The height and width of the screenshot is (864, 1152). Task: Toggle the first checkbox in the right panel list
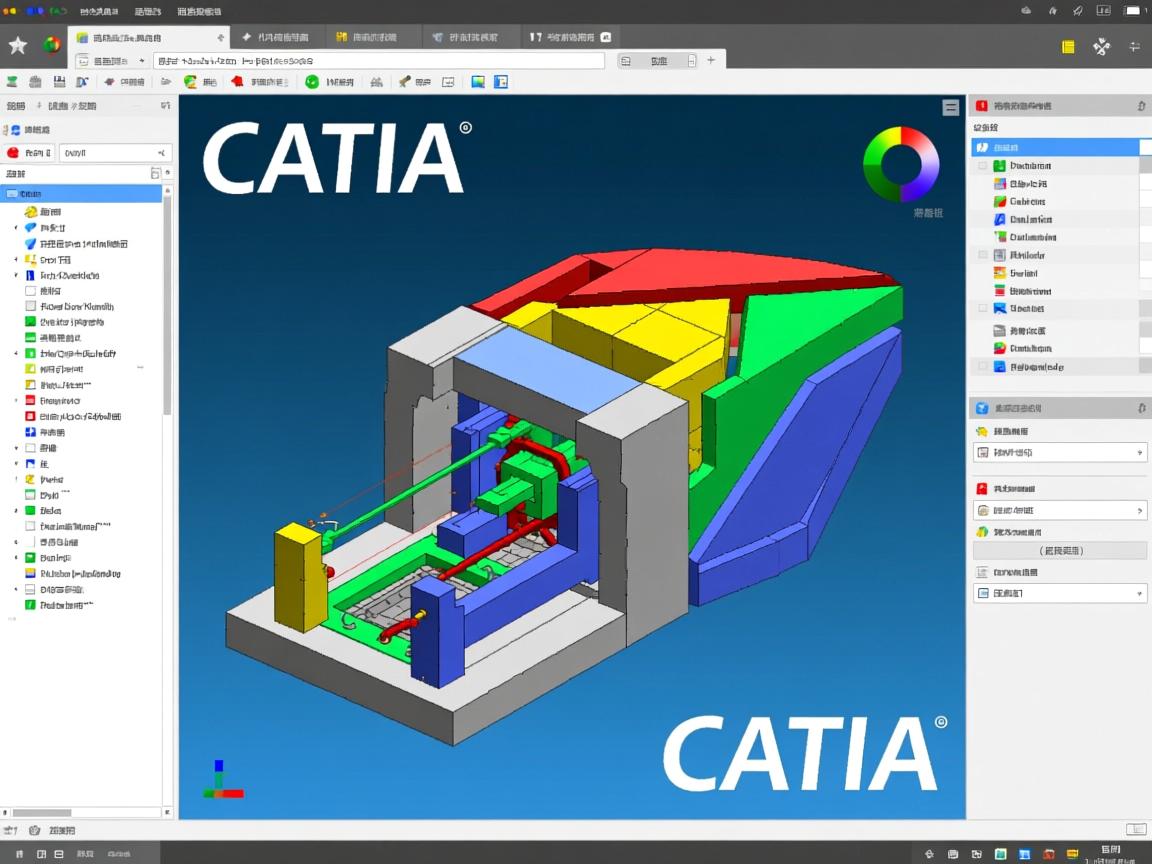coord(984,166)
